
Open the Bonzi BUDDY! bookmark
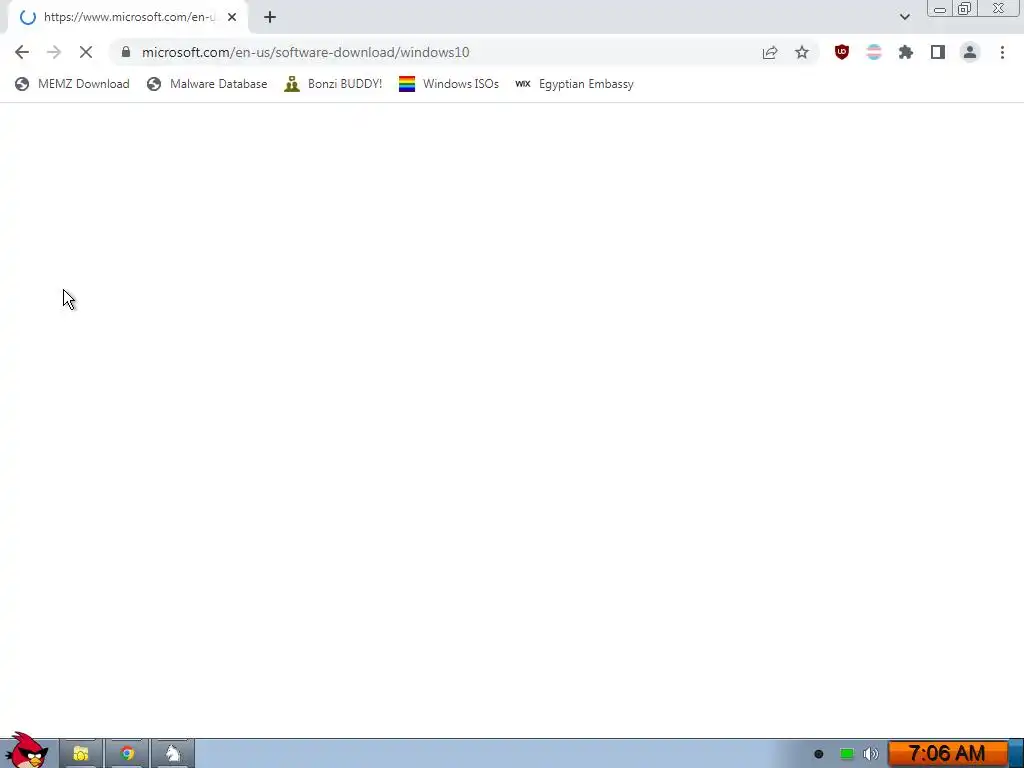click(333, 84)
